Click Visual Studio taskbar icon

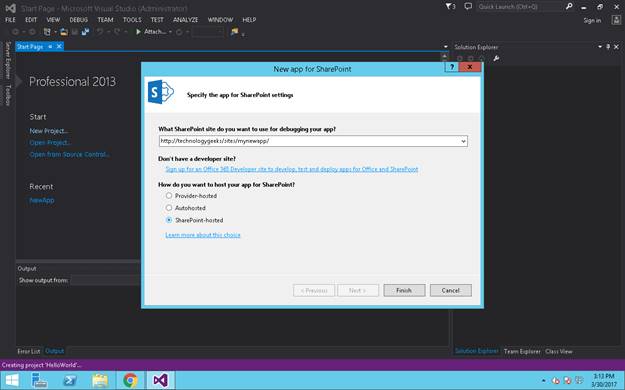[160, 380]
